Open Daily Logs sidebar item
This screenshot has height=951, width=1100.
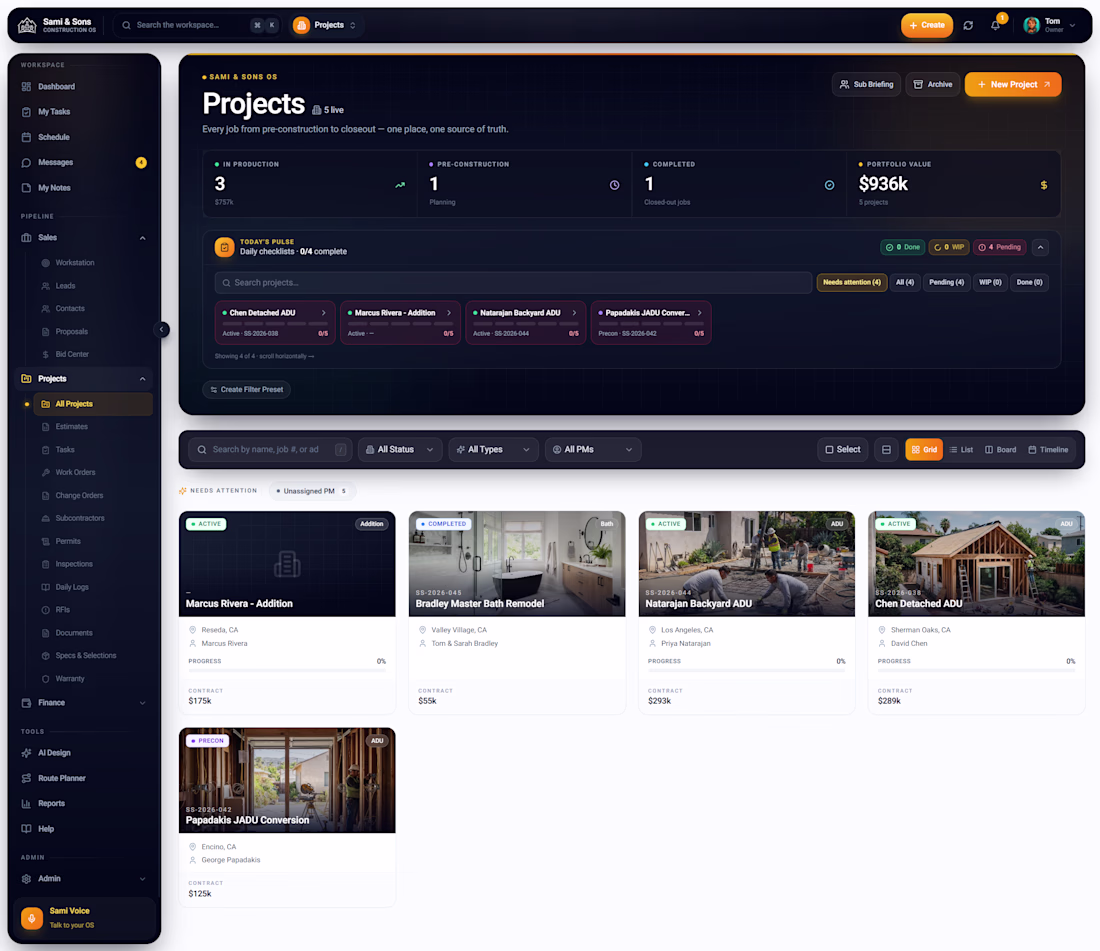(x=93, y=586)
